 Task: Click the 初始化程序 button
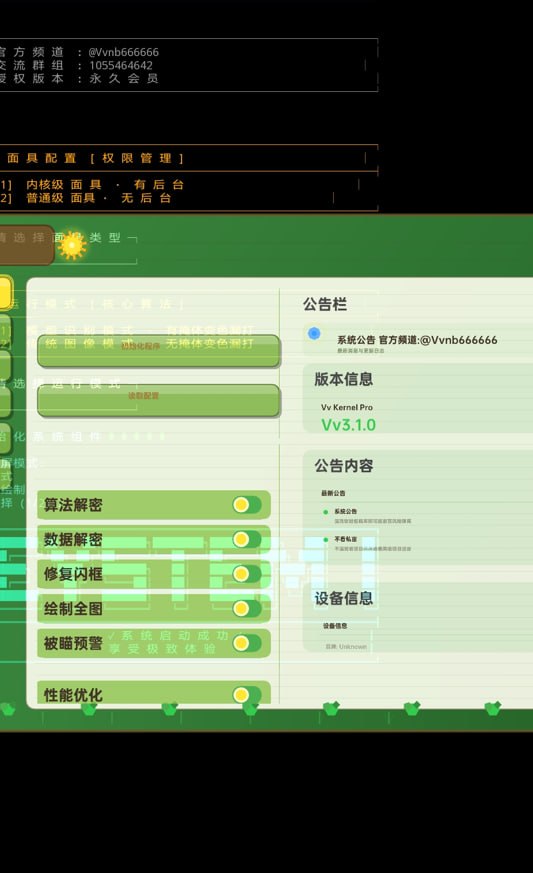tap(159, 351)
